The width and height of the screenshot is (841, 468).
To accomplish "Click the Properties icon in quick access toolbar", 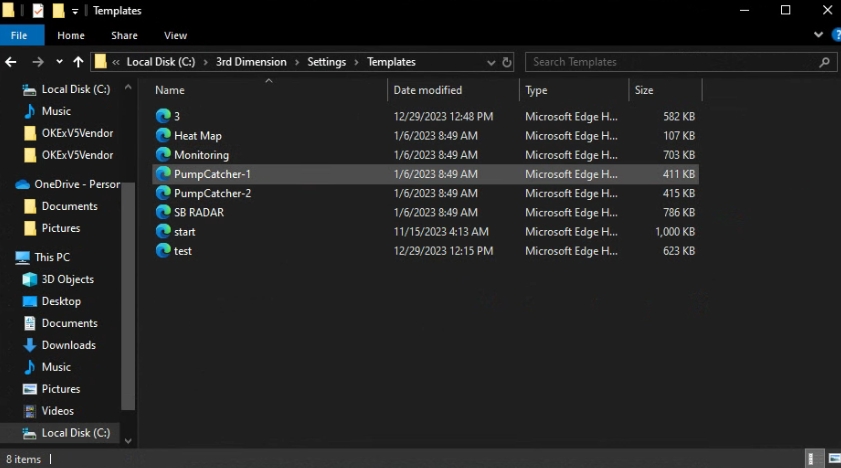I will tap(38, 11).
